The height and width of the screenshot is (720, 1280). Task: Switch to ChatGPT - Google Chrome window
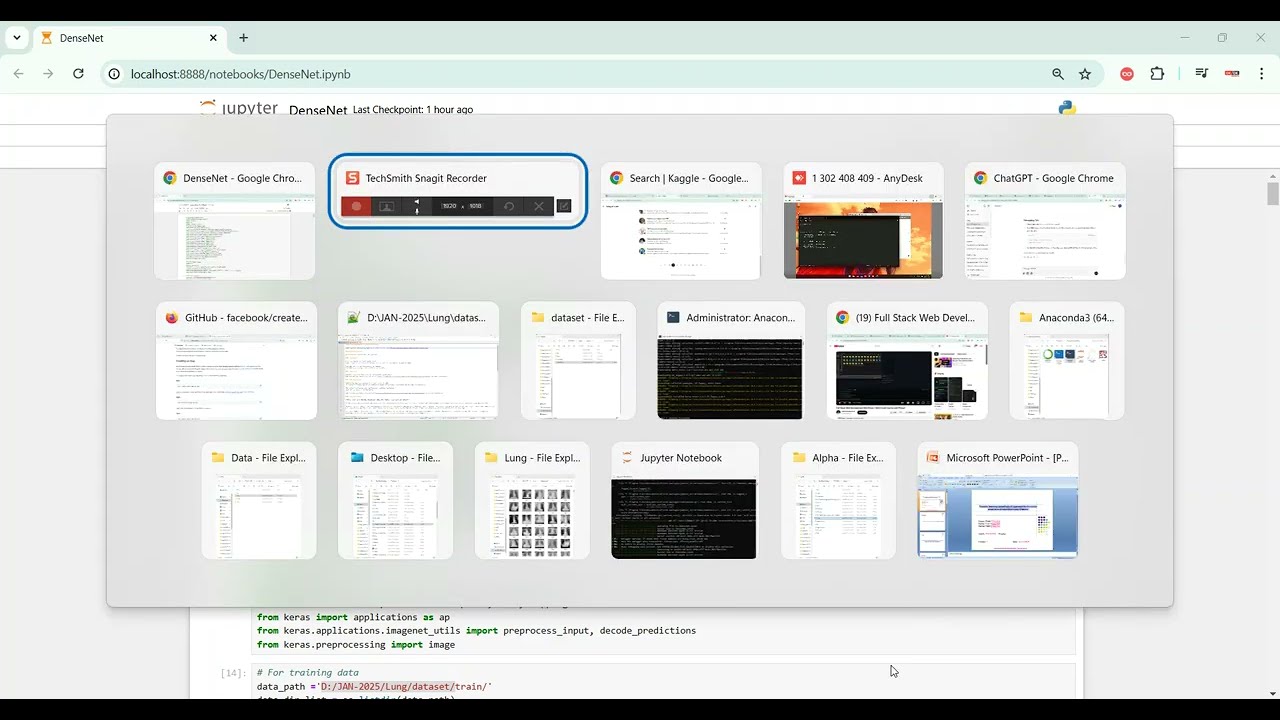click(1045, 221)
